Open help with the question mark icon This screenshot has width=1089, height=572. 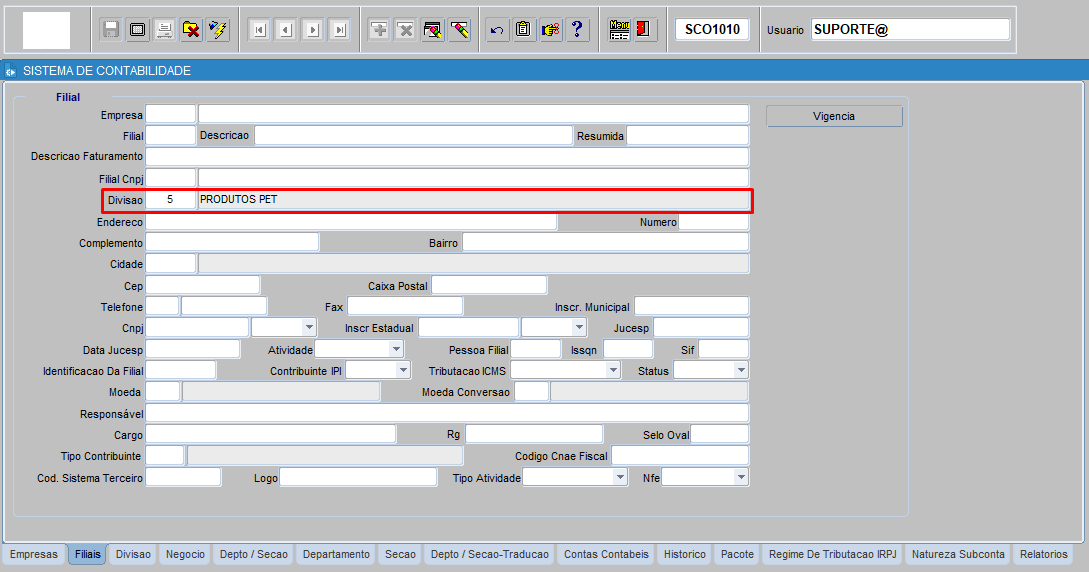click(x=577, y=30)
